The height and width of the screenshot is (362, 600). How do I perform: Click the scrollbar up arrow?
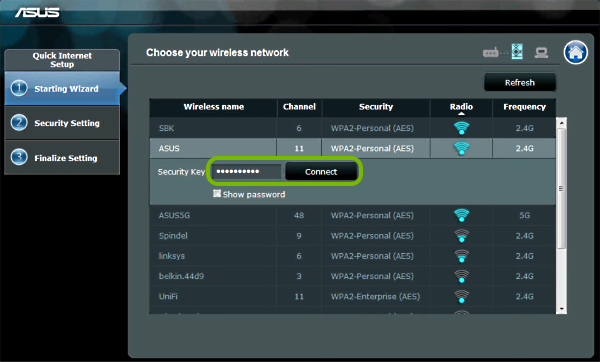coord(562,123)
